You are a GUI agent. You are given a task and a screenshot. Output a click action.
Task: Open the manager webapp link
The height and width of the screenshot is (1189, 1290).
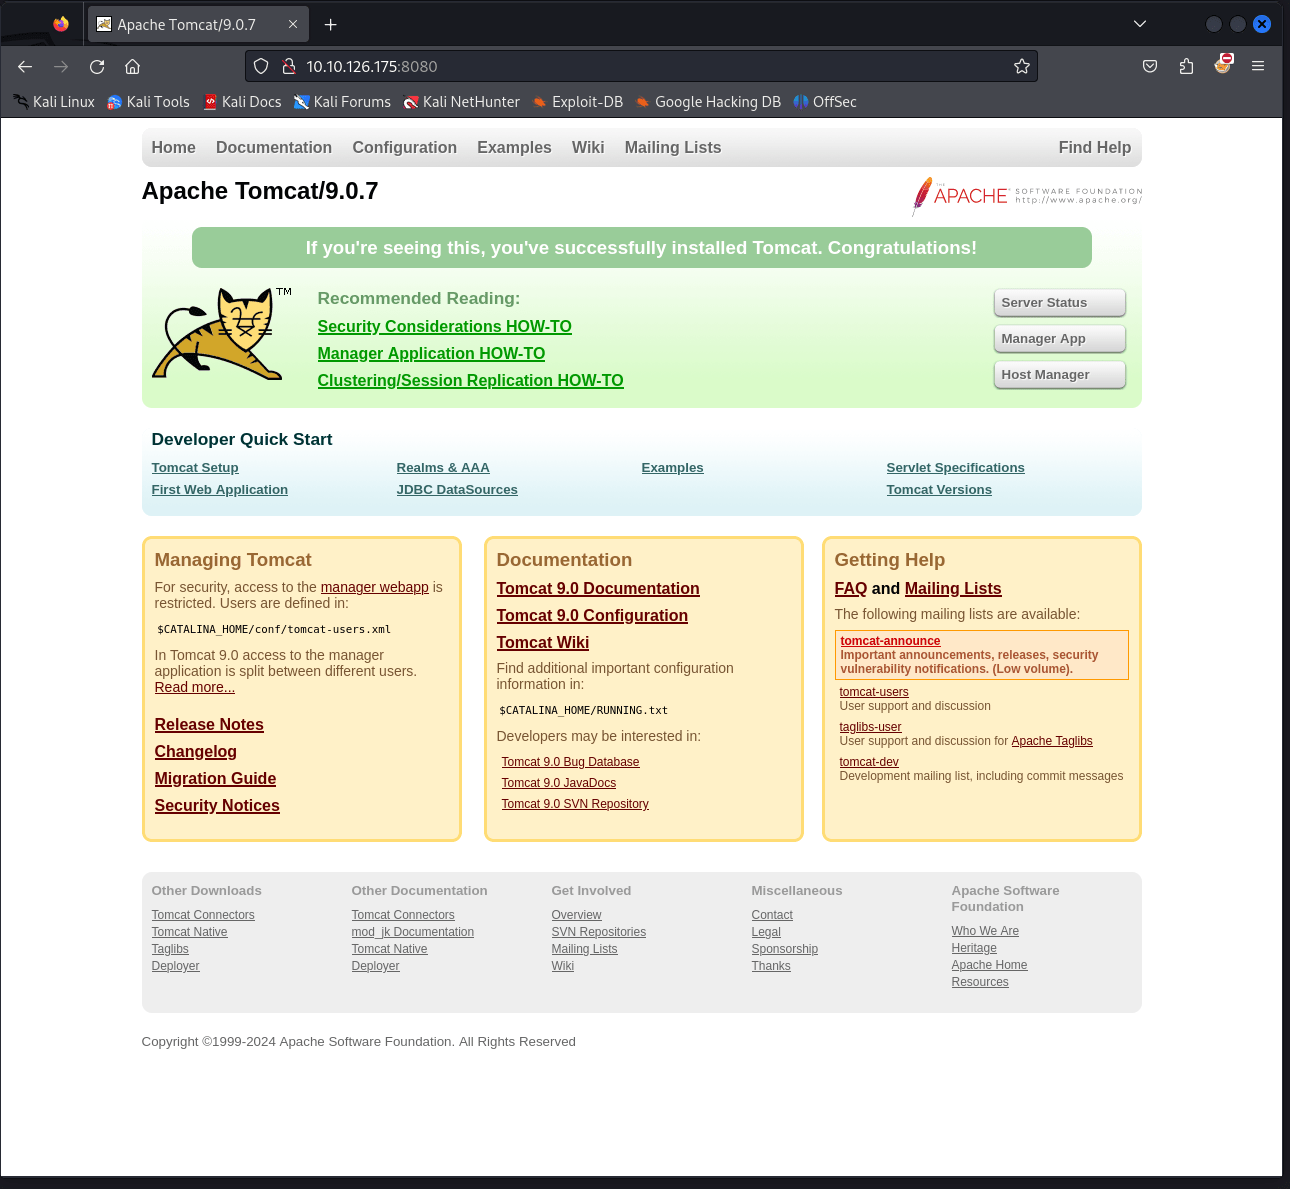coord(374,587)
